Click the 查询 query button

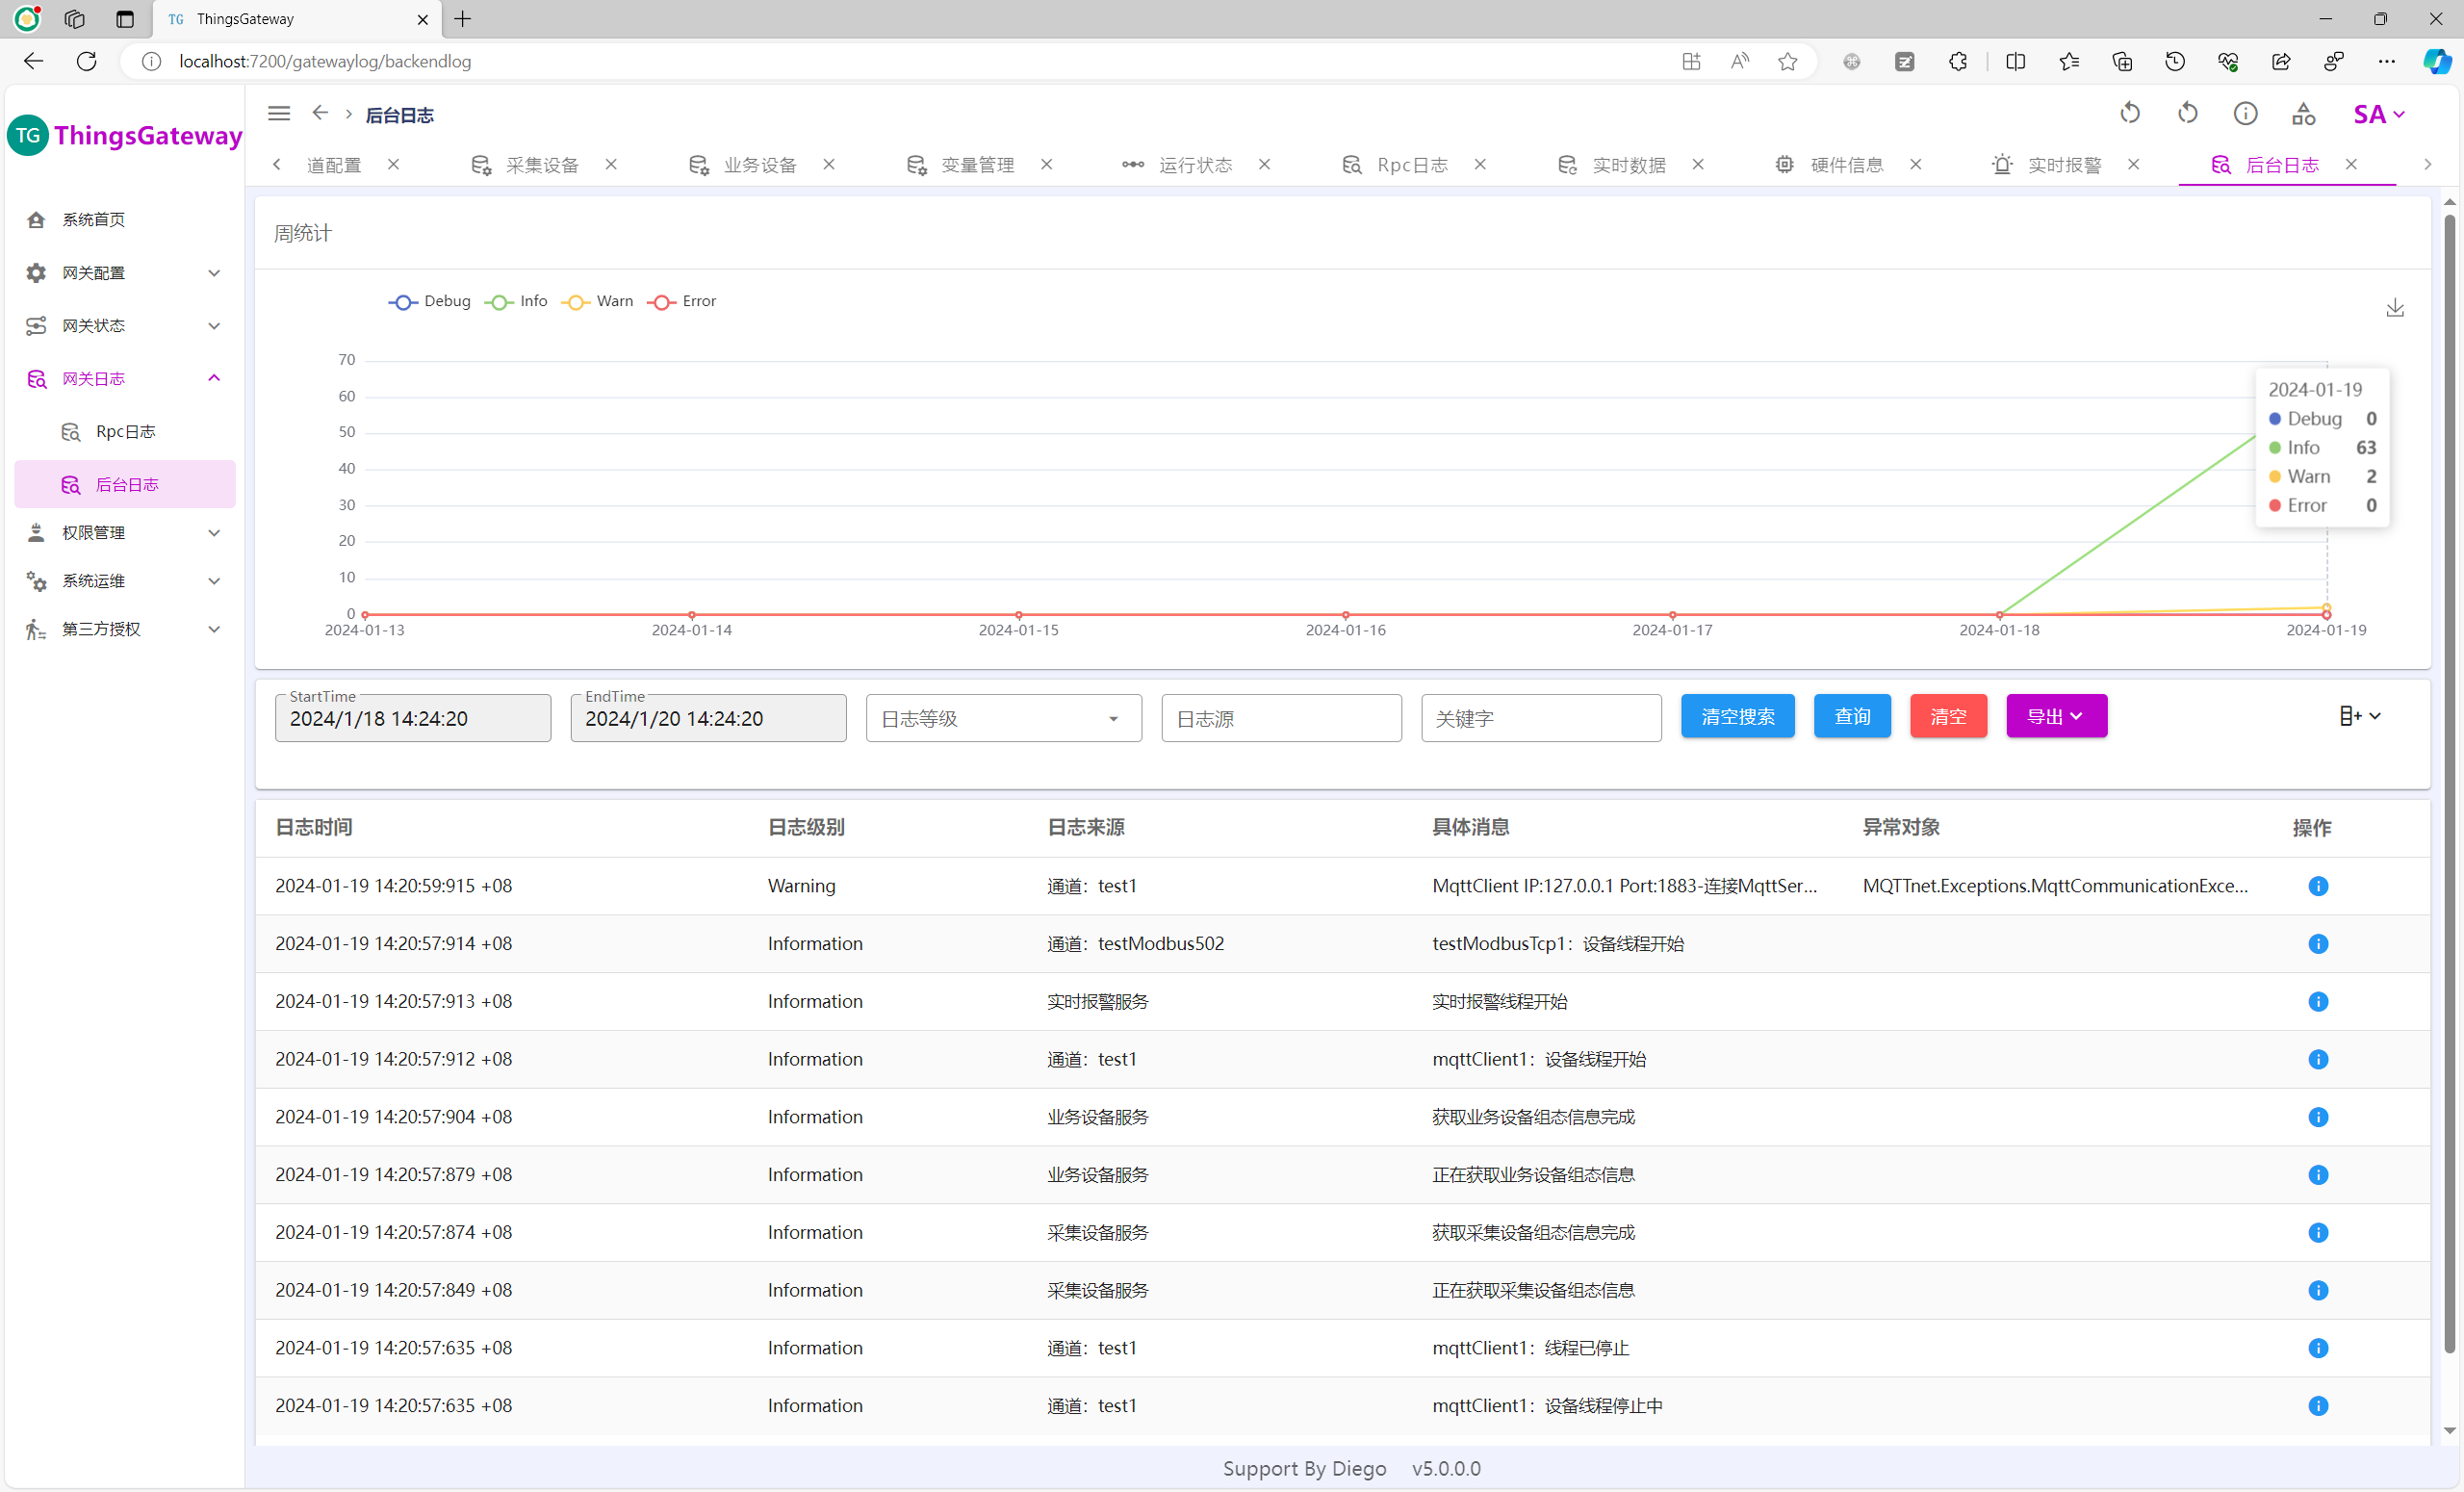click(1851, 716)
